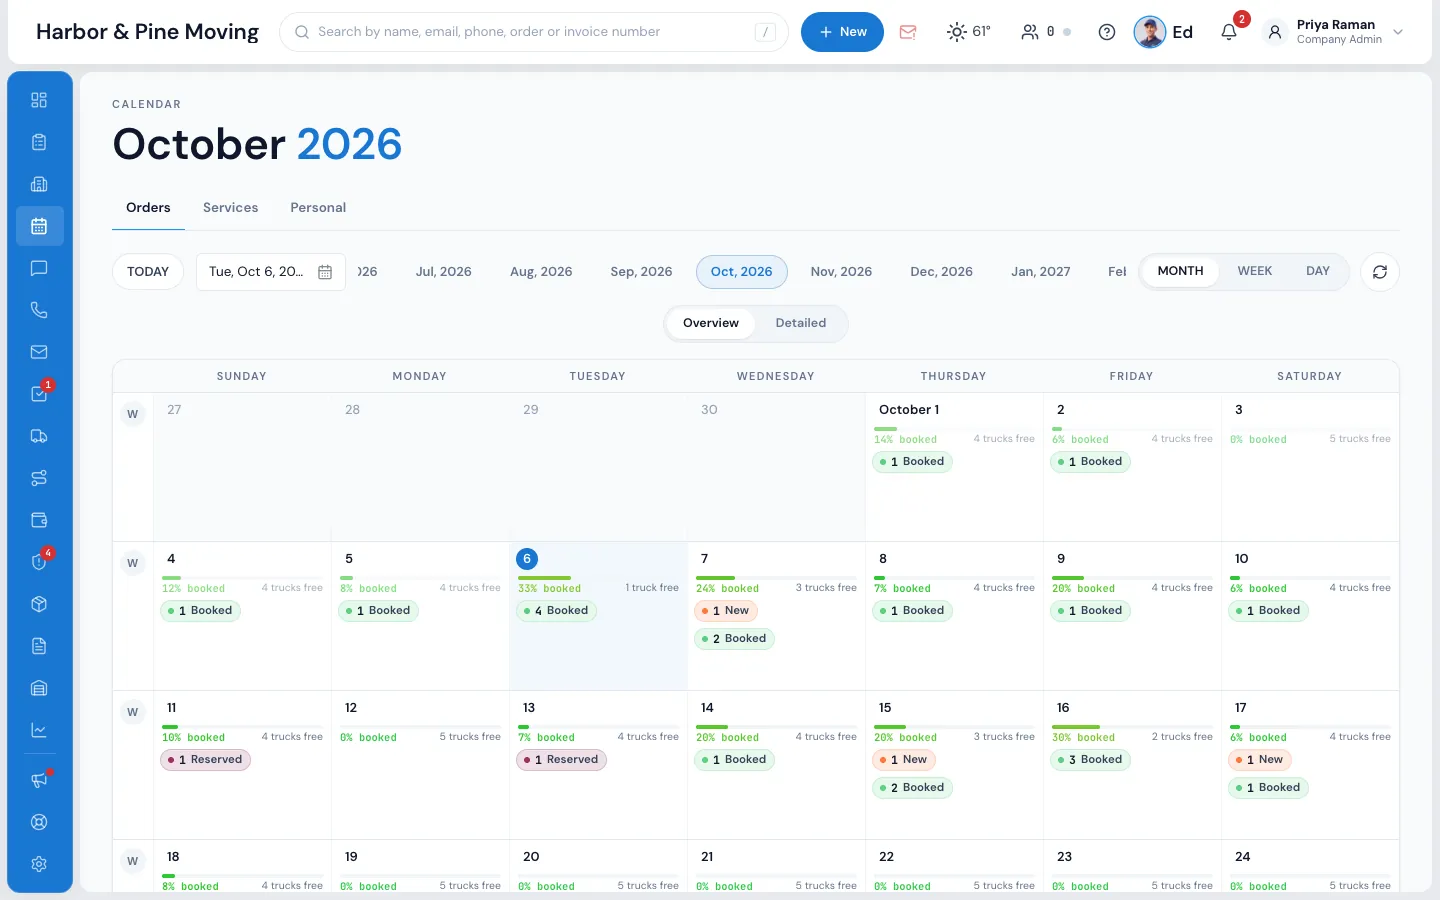Open the dashboard grid icon in sidebar
Screen dimensions: 1440x900
[x=39, y=100]
